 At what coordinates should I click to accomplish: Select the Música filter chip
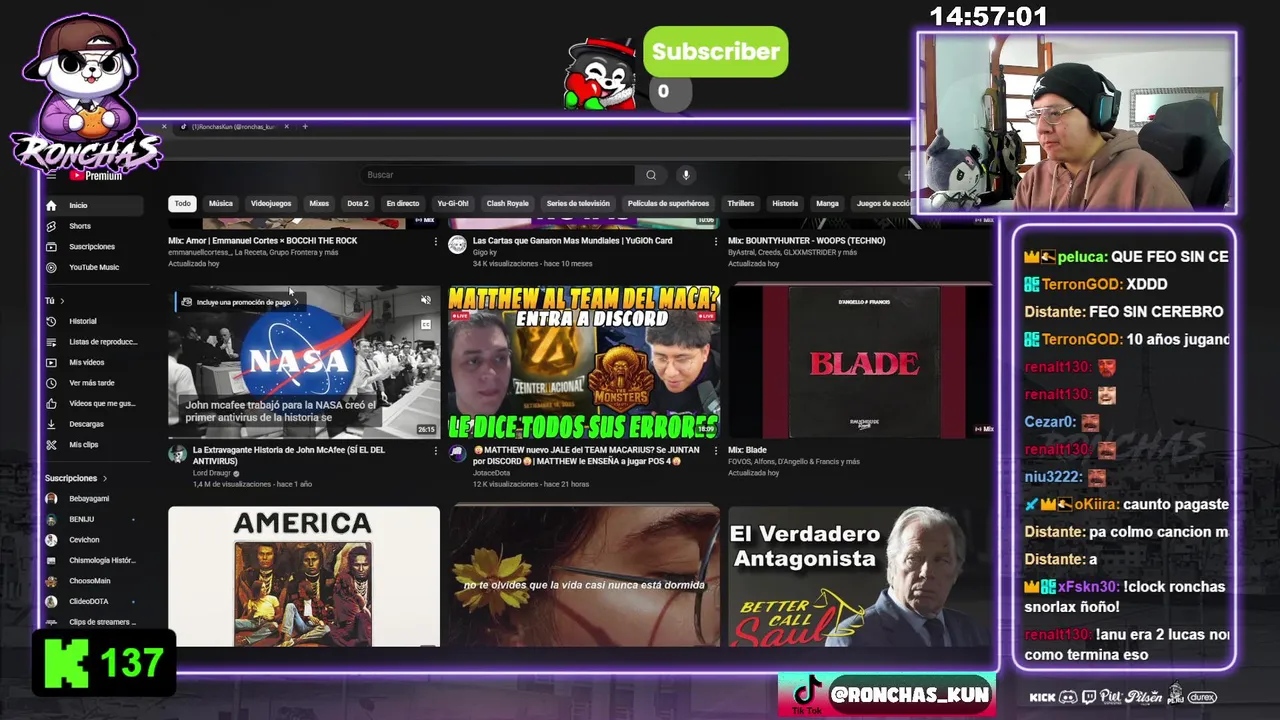[x=221, y=204]
